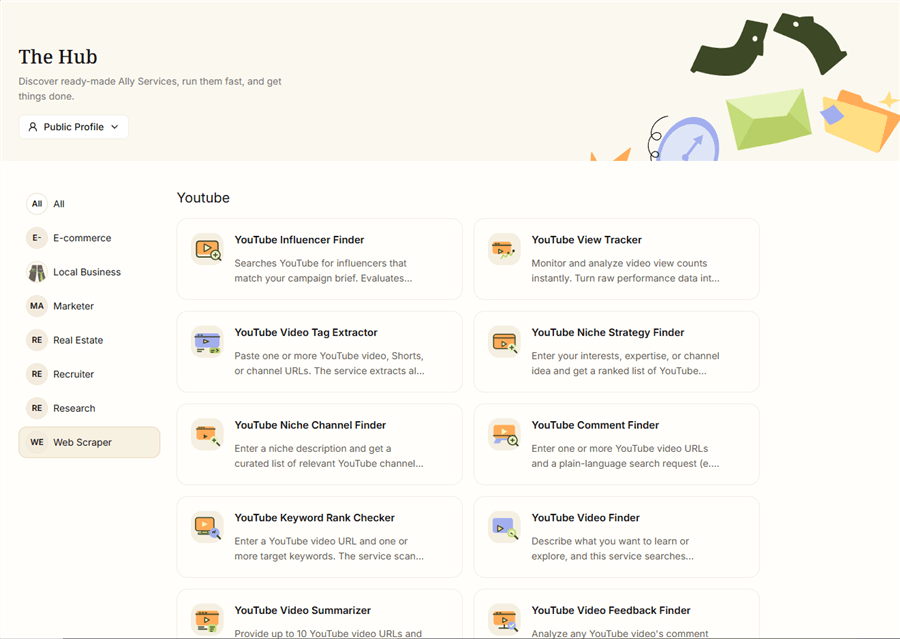Click the YouTube Video Summarizer icon
Image resolution: width=900 pixels, height=639 pixels.
tap(207, 619)
